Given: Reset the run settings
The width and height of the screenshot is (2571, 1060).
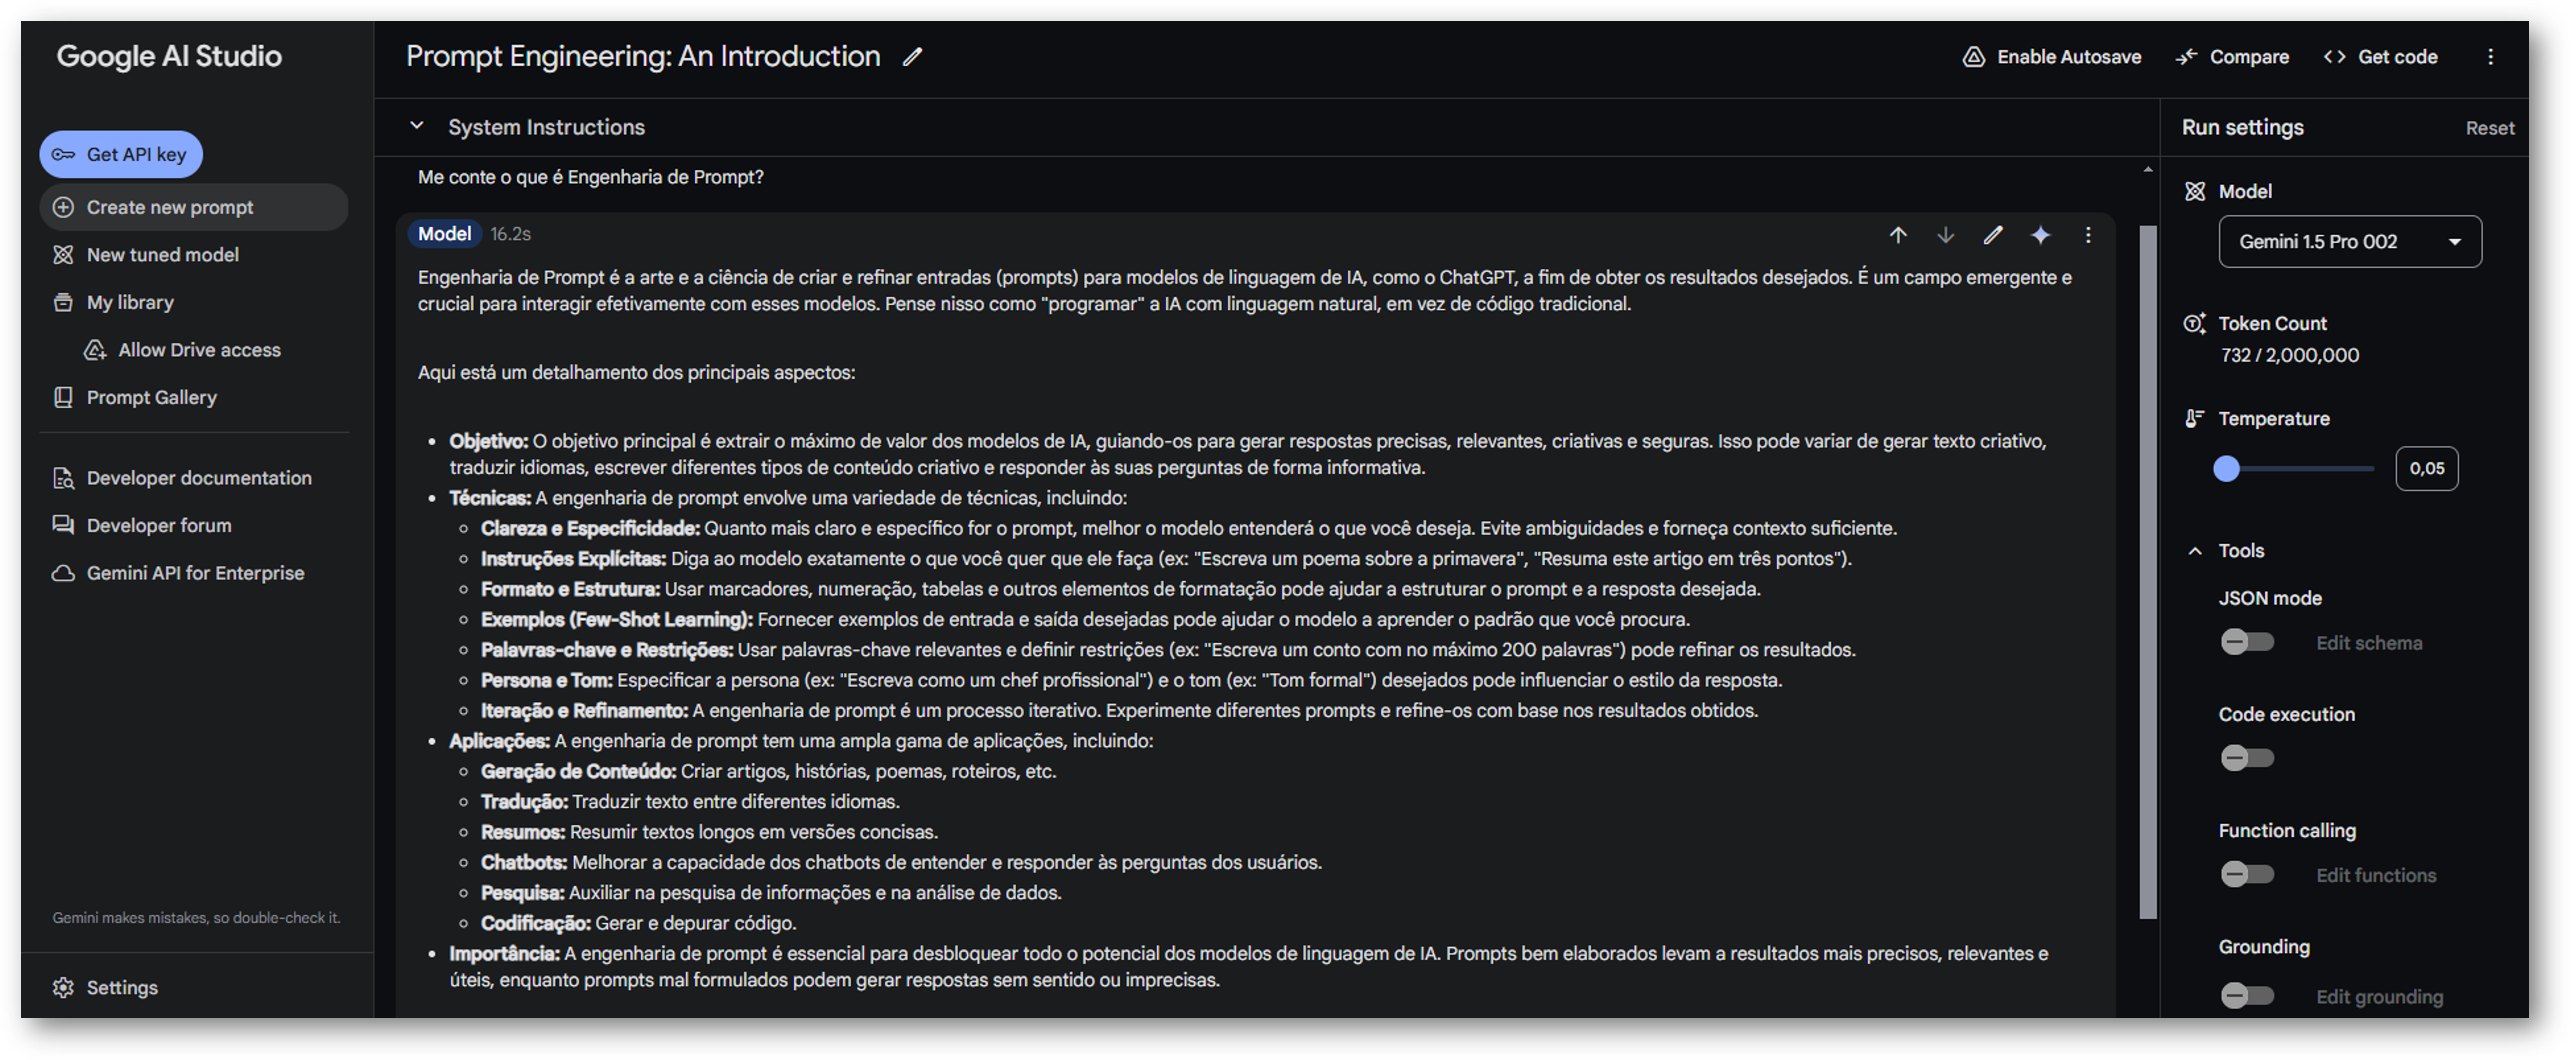Looking at the screenshot, I should tap(2489, 128).
